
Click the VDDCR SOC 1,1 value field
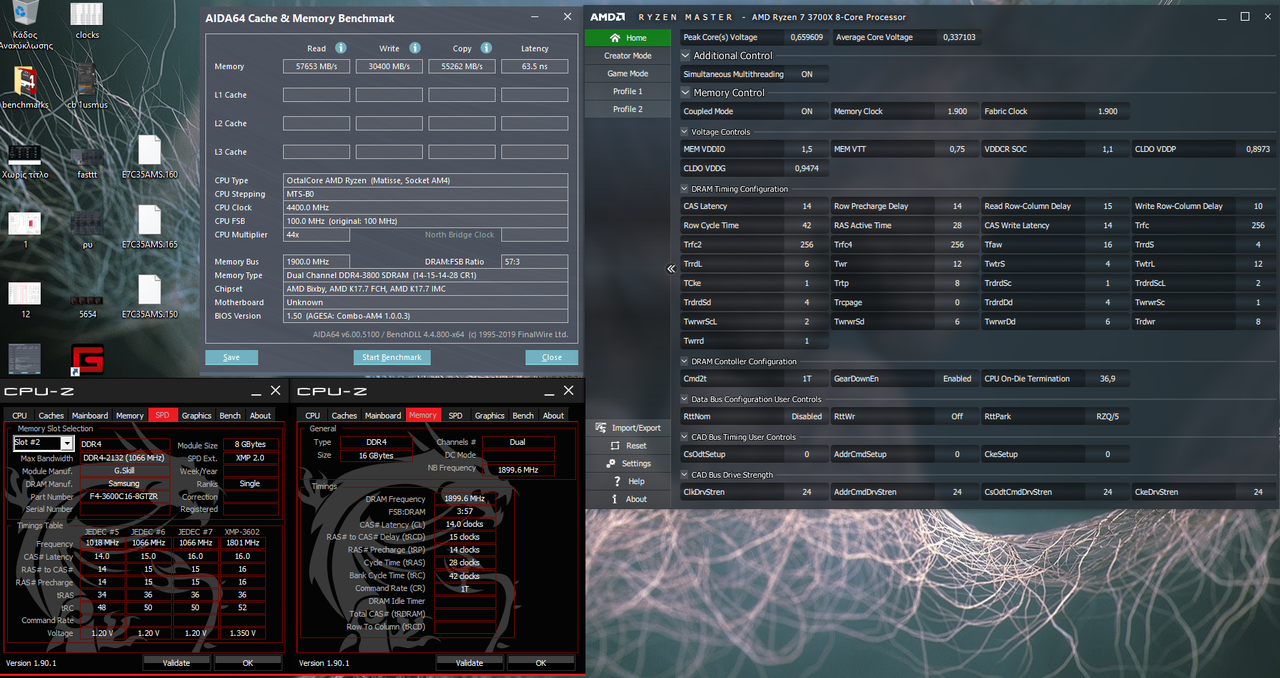(1107, 149)
